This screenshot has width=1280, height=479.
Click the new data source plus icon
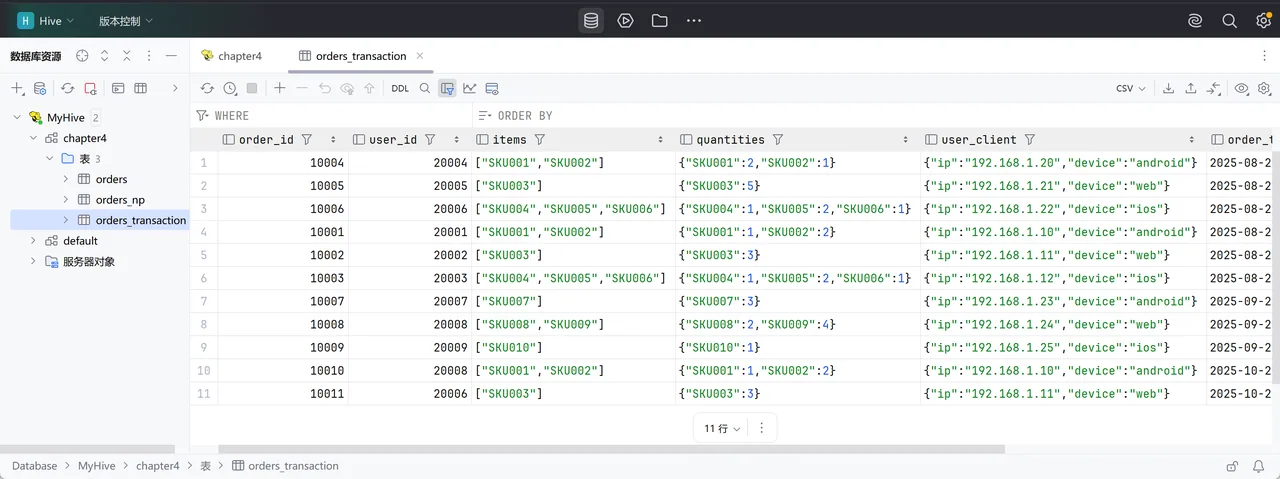17,88
